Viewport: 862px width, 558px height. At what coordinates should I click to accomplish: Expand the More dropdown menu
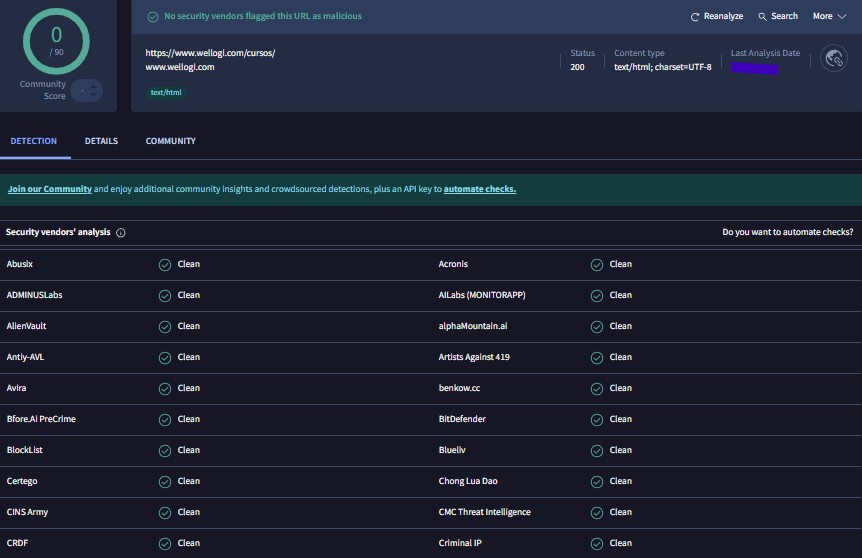click(829, 16)
